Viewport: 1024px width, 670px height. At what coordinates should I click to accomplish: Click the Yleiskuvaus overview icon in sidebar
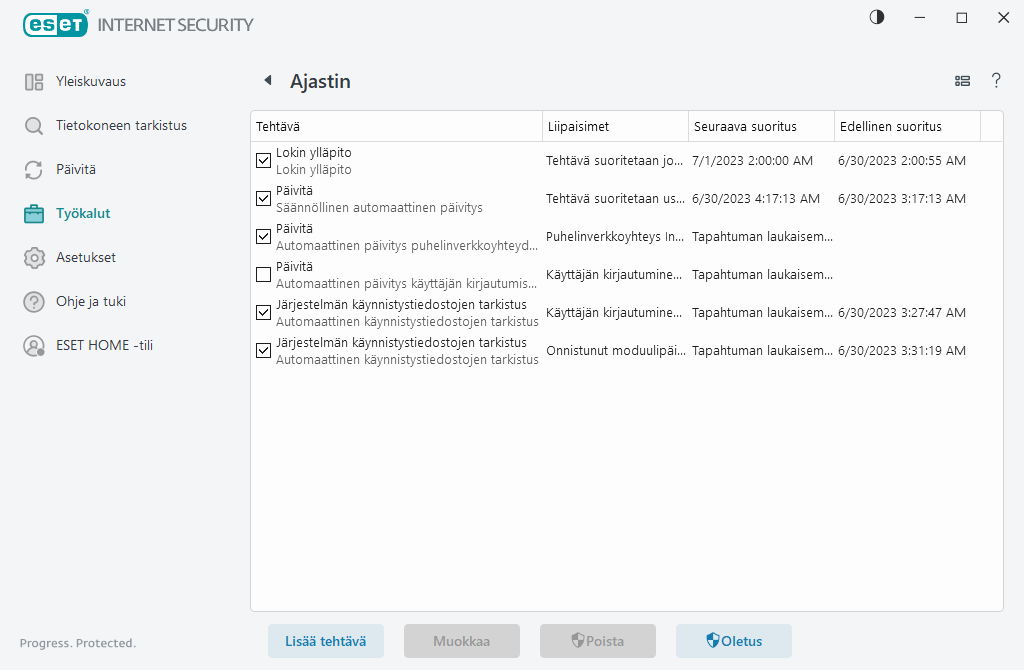click(x=34, y=82)
